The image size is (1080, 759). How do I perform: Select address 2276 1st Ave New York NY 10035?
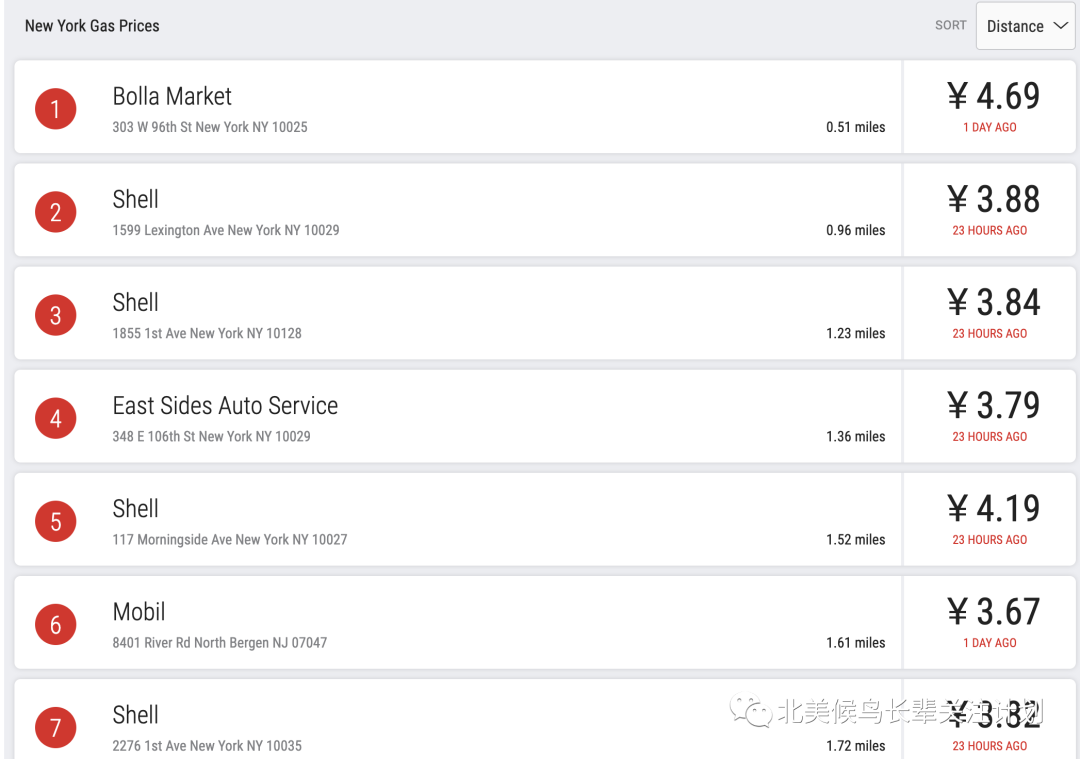coord(207,746)
